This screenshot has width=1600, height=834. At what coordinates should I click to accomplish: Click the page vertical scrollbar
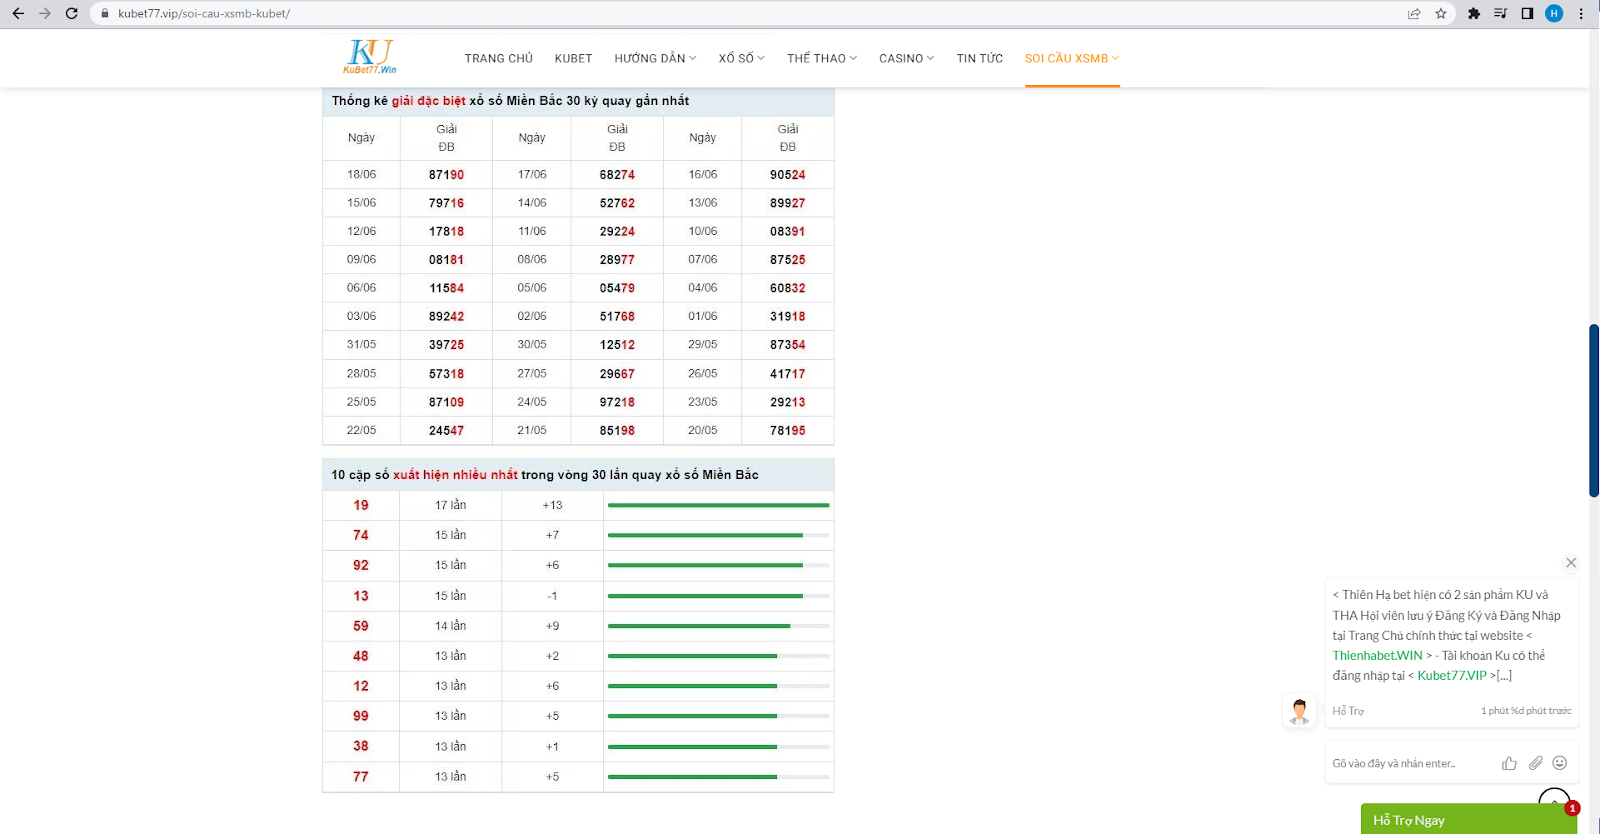1594,410
